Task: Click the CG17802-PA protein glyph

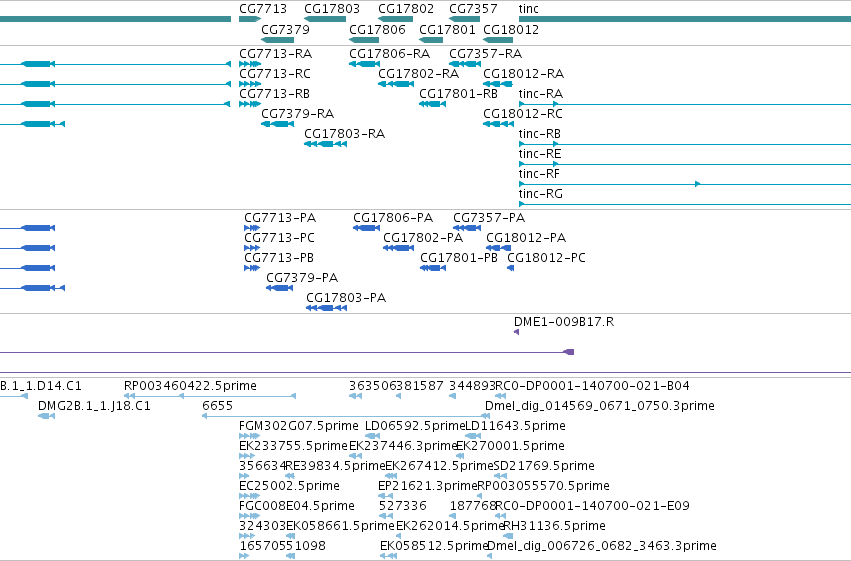Action: click(x=398, y=248)
